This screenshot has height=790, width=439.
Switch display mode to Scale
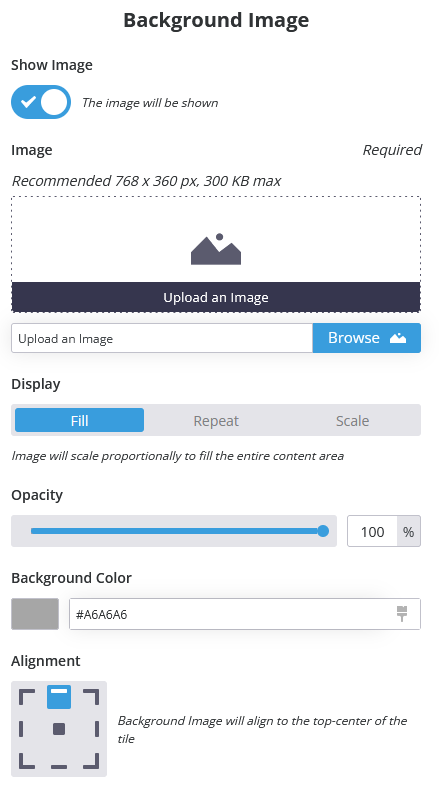coord(352,420)
